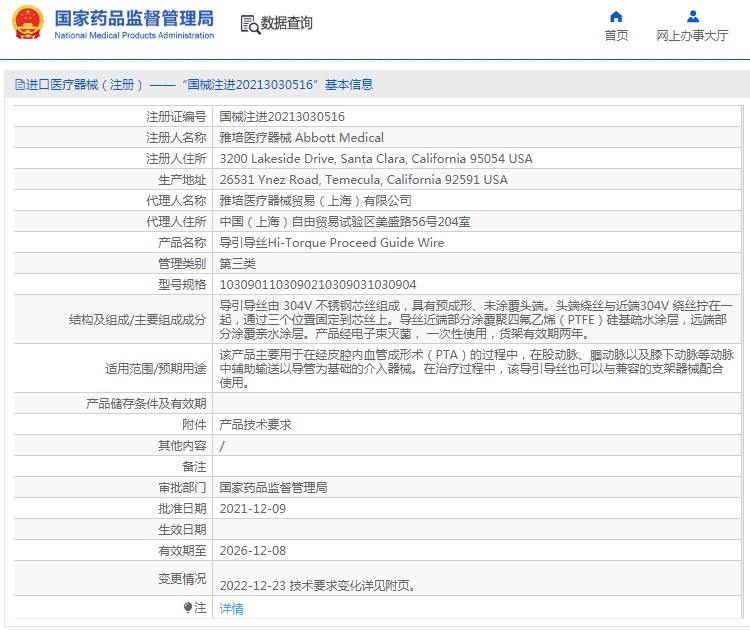Select expiry date 2026-12-08
Viewport: 750px width, 630px height.
(x=253, y=551)
